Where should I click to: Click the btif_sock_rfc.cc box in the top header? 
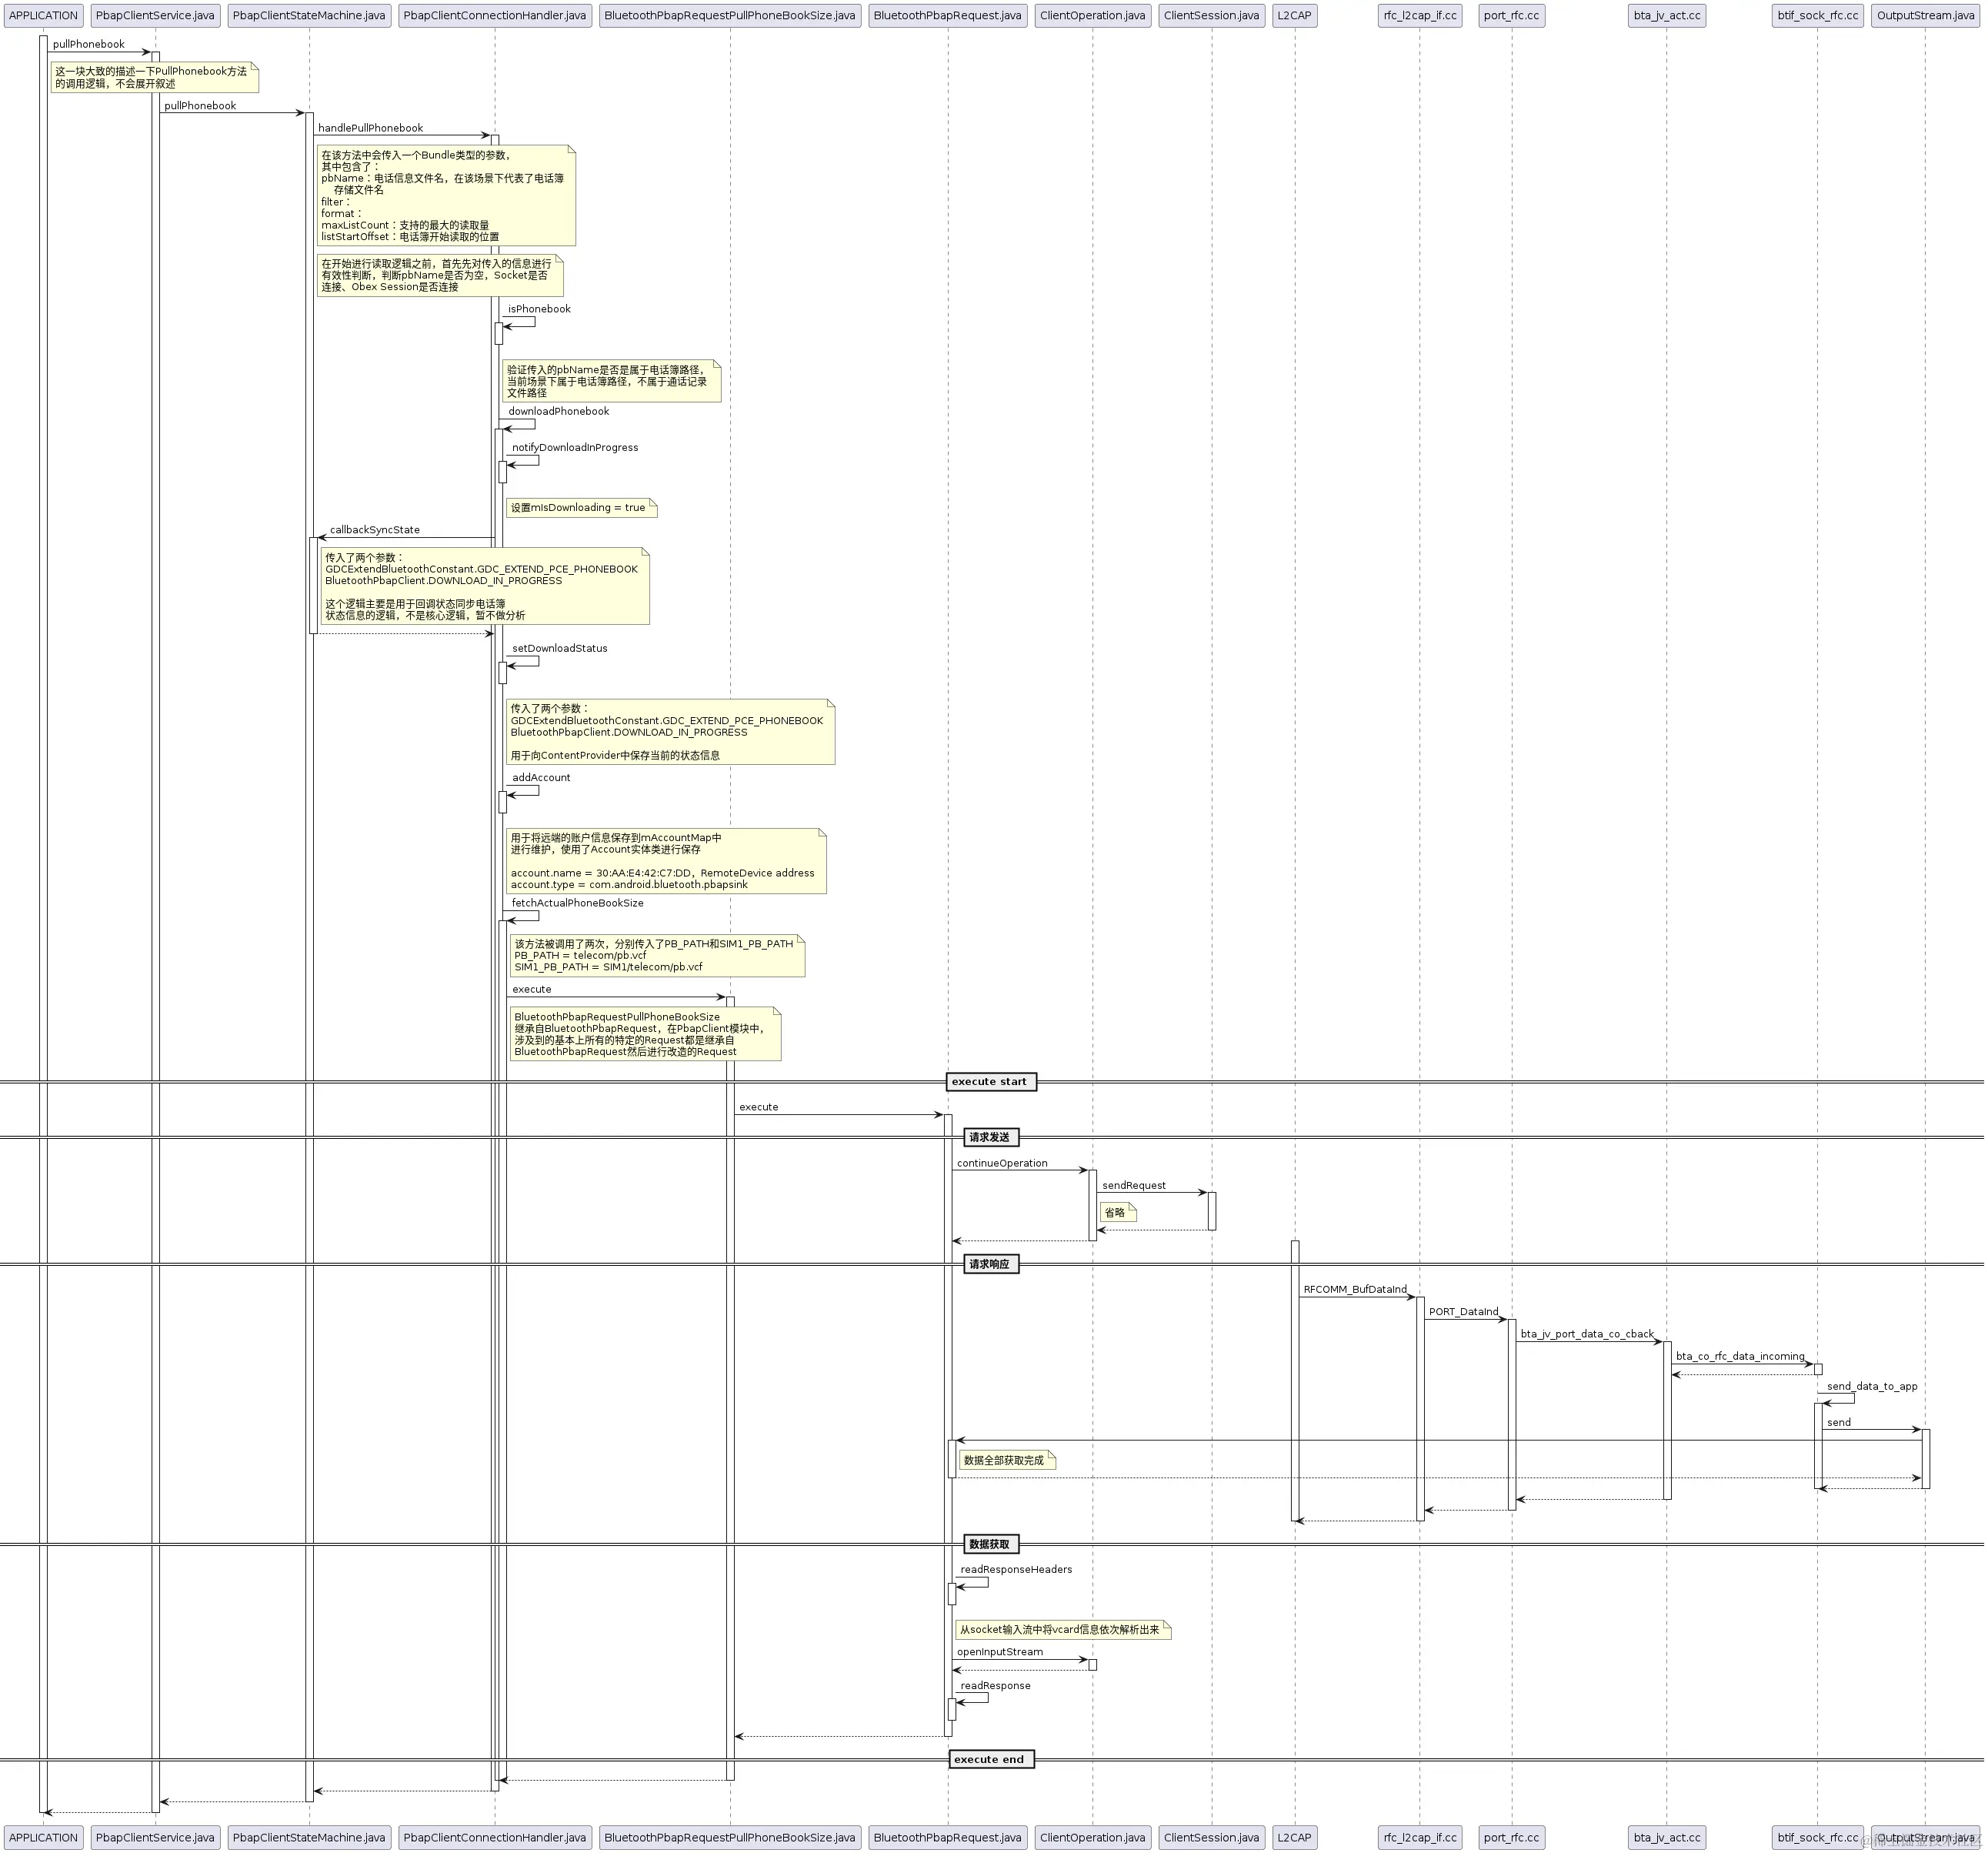[1818, 15]
